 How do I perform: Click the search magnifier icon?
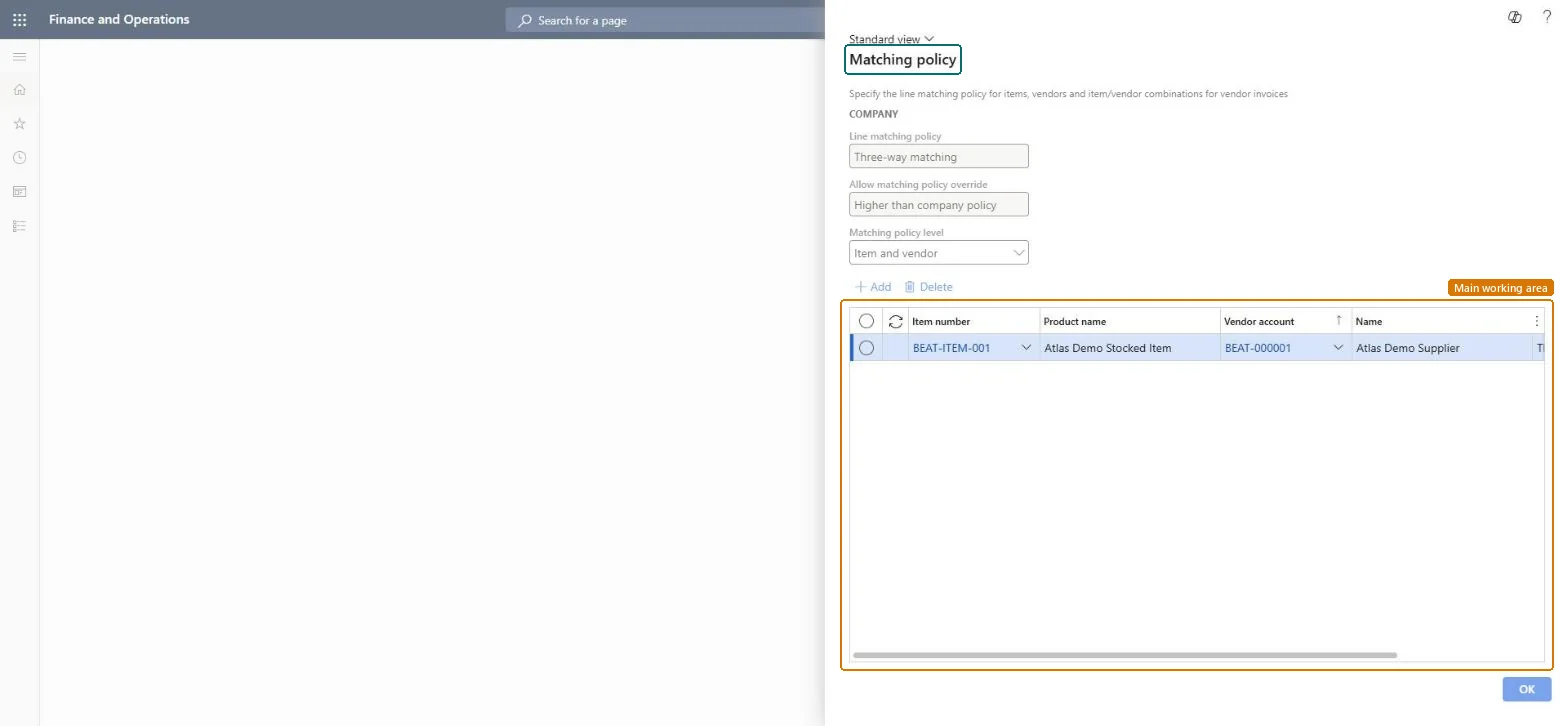click(524, 20)
